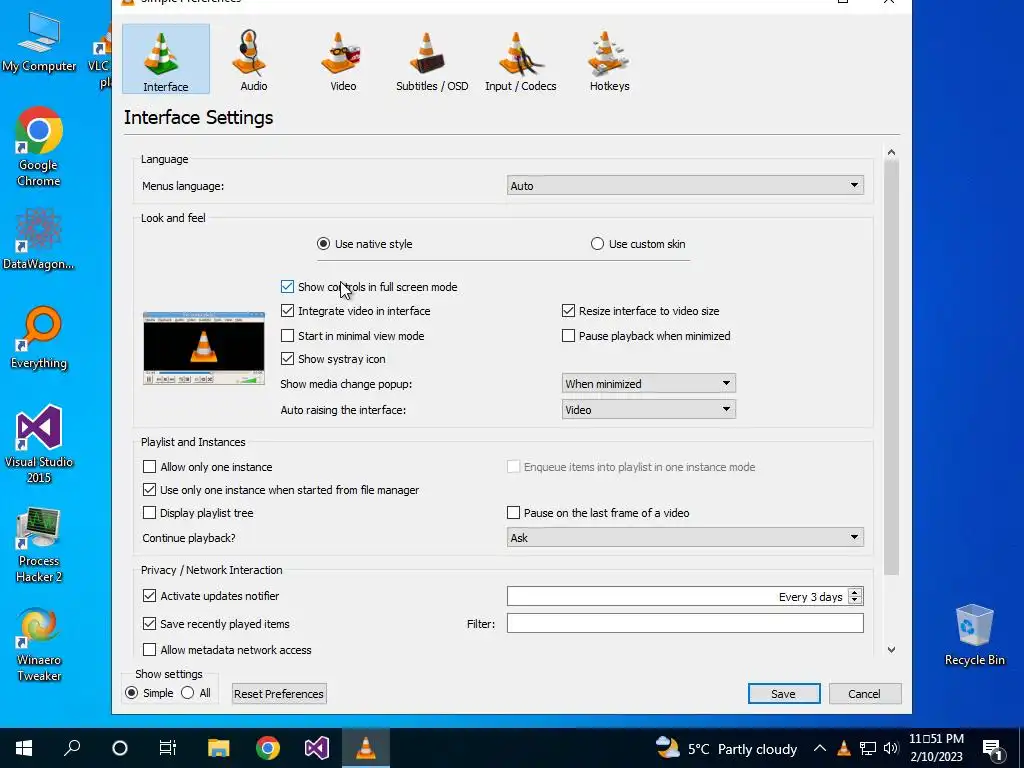Select Google Chrome desktop shortcut

coord(39,146)
